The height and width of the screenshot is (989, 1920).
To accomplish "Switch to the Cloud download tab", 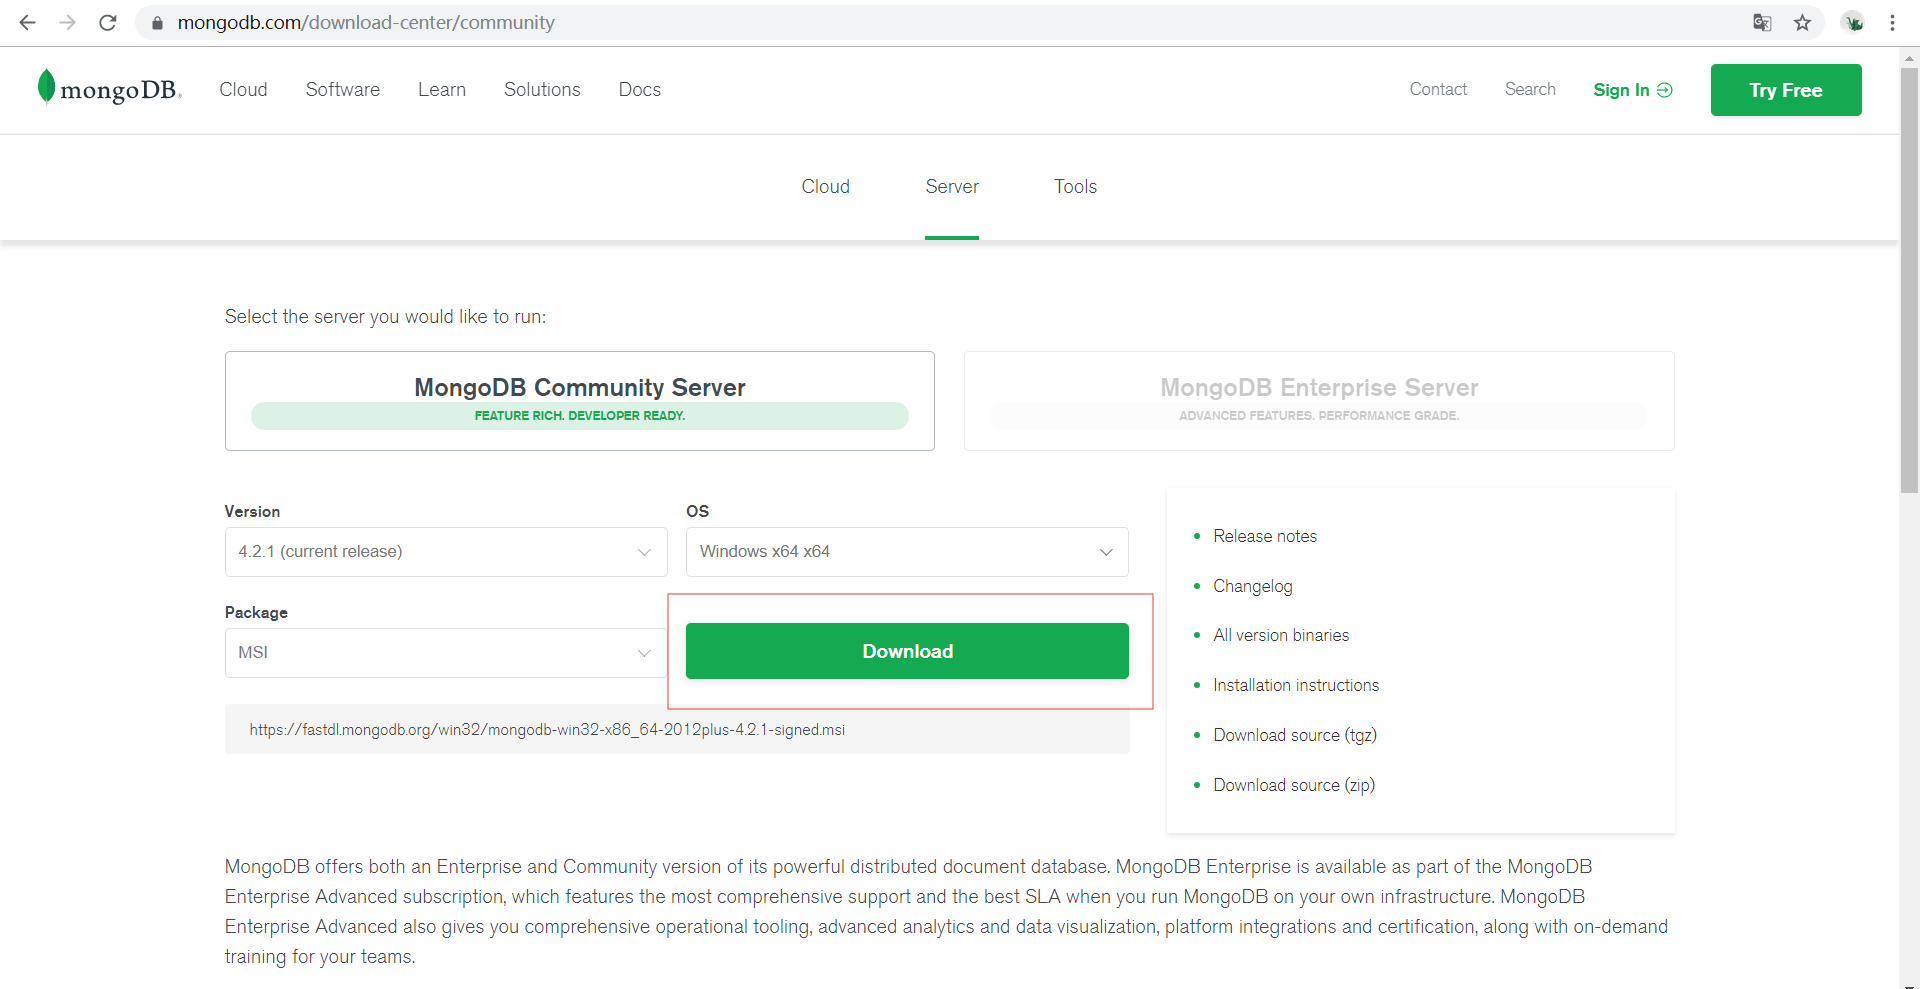I will coord(825,186).
